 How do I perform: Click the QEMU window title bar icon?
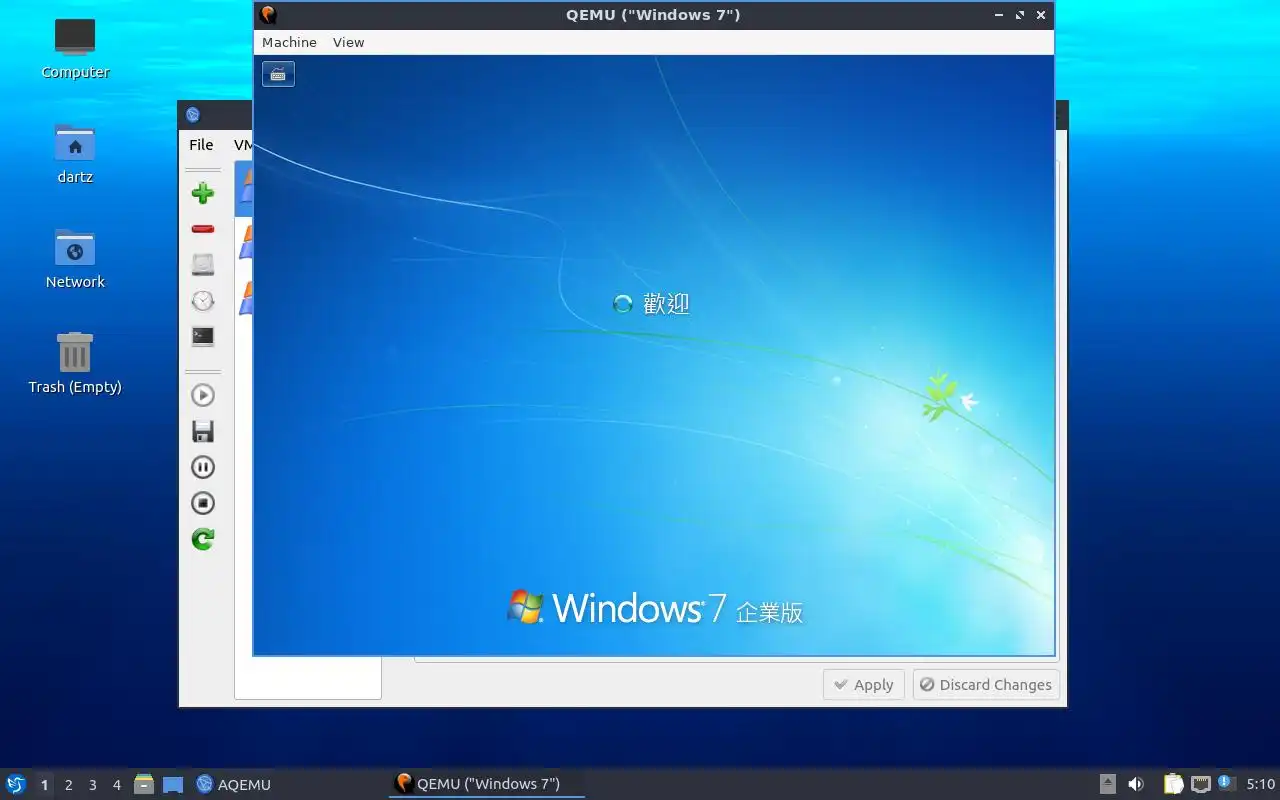[x=267, y=14]
